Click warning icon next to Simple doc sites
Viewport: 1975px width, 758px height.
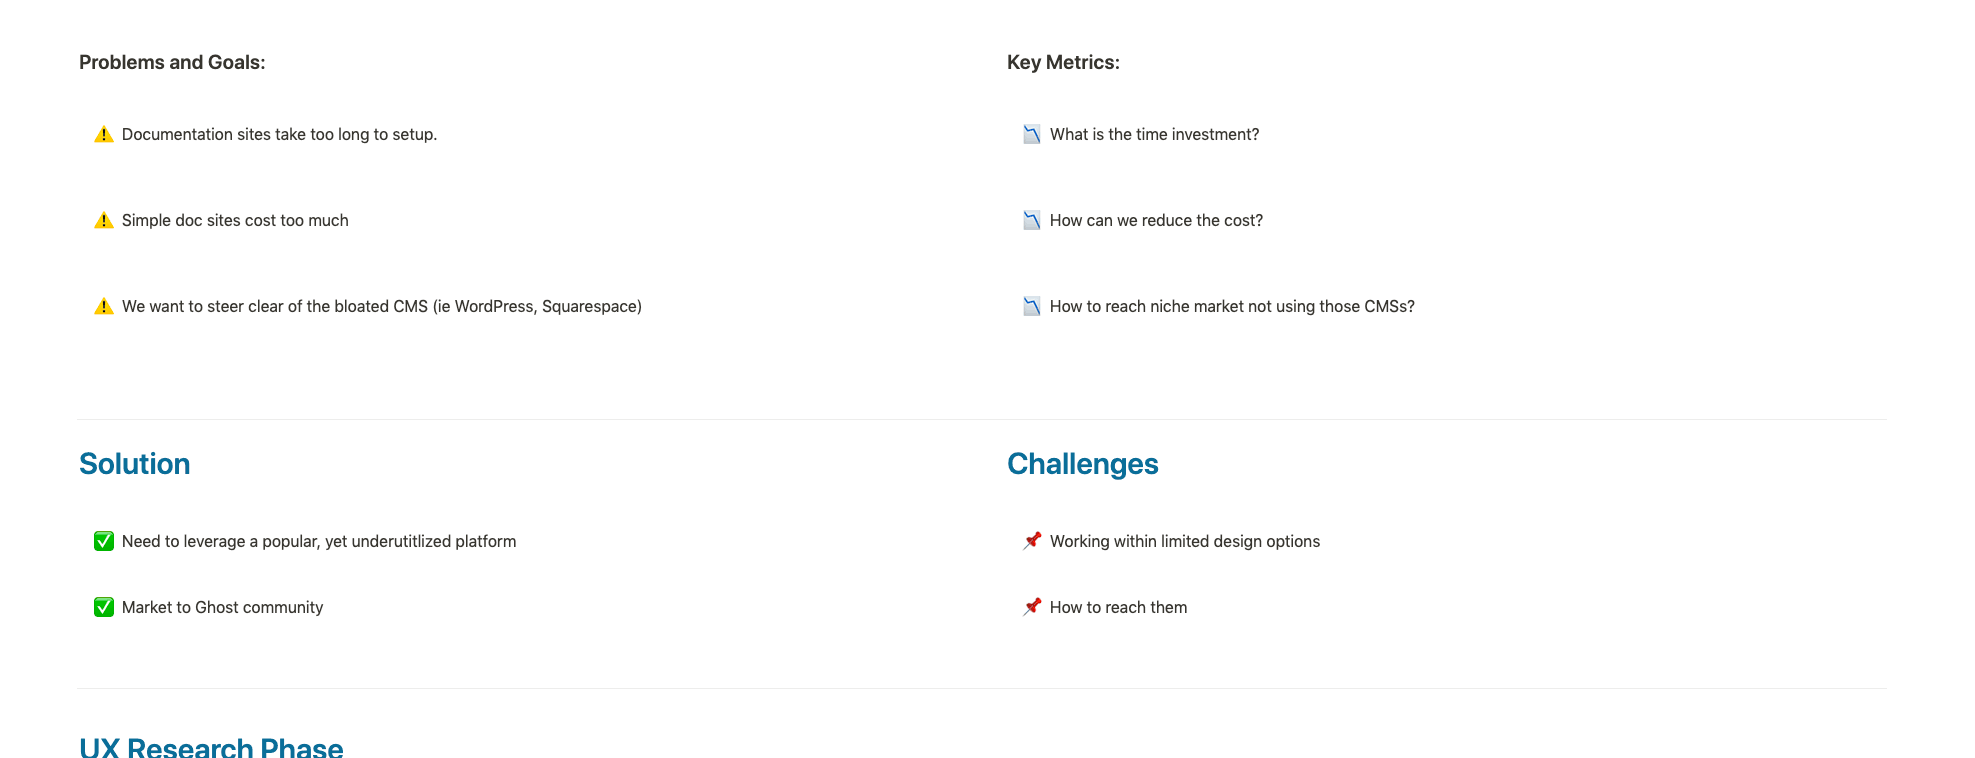pyautogui.click(x=103, y=220)
